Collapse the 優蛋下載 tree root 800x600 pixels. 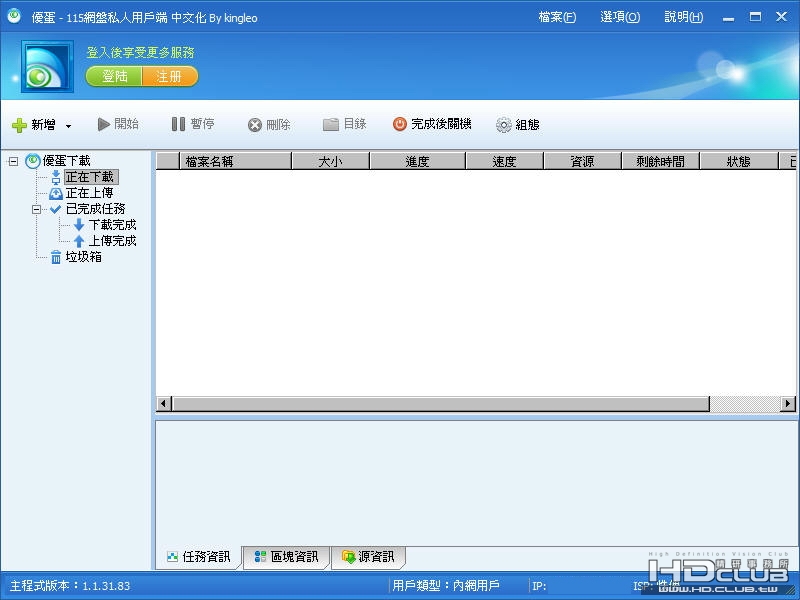pos(14,162)
